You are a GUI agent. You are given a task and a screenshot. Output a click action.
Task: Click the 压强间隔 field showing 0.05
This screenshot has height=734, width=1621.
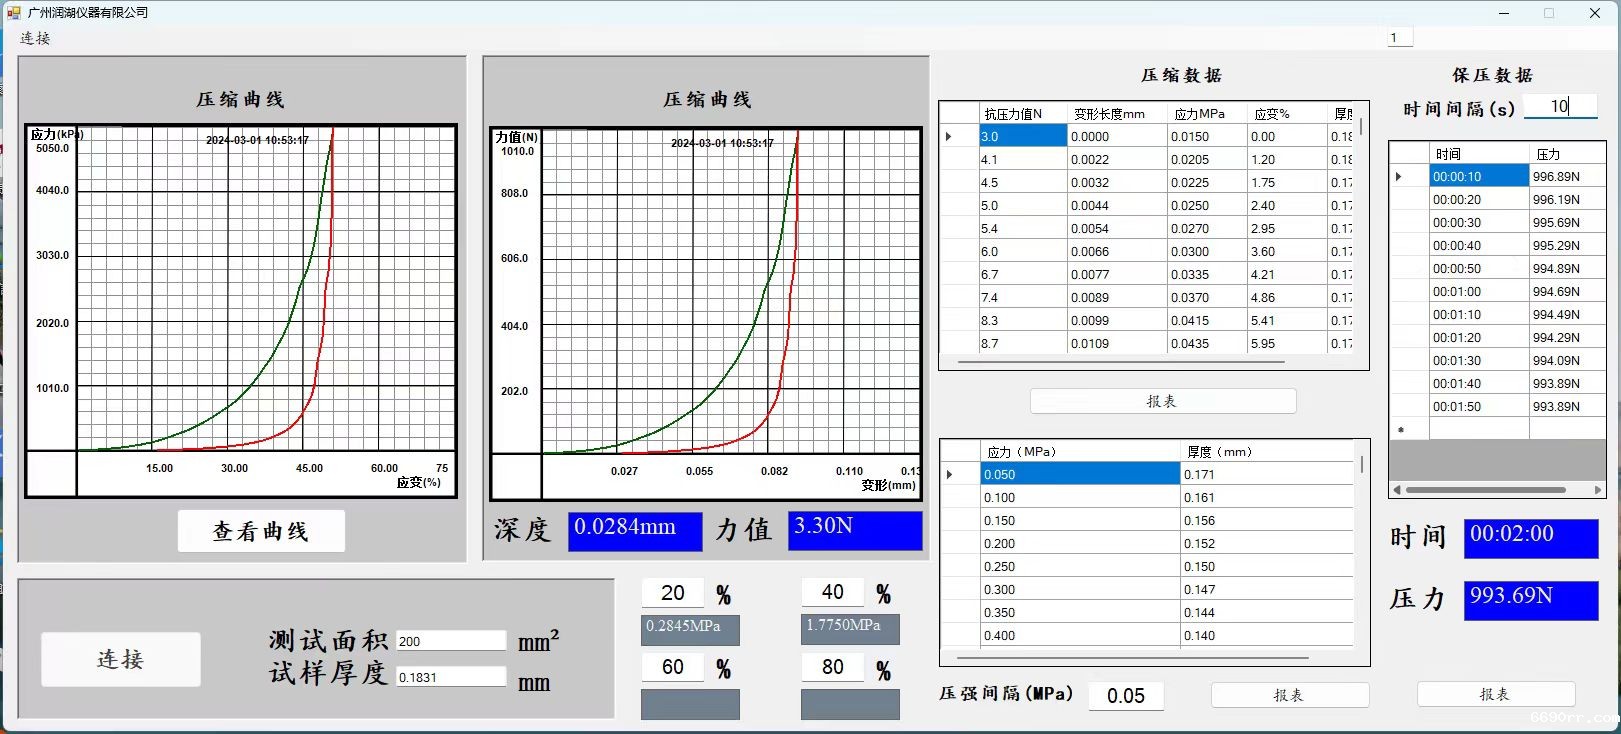1126,696
